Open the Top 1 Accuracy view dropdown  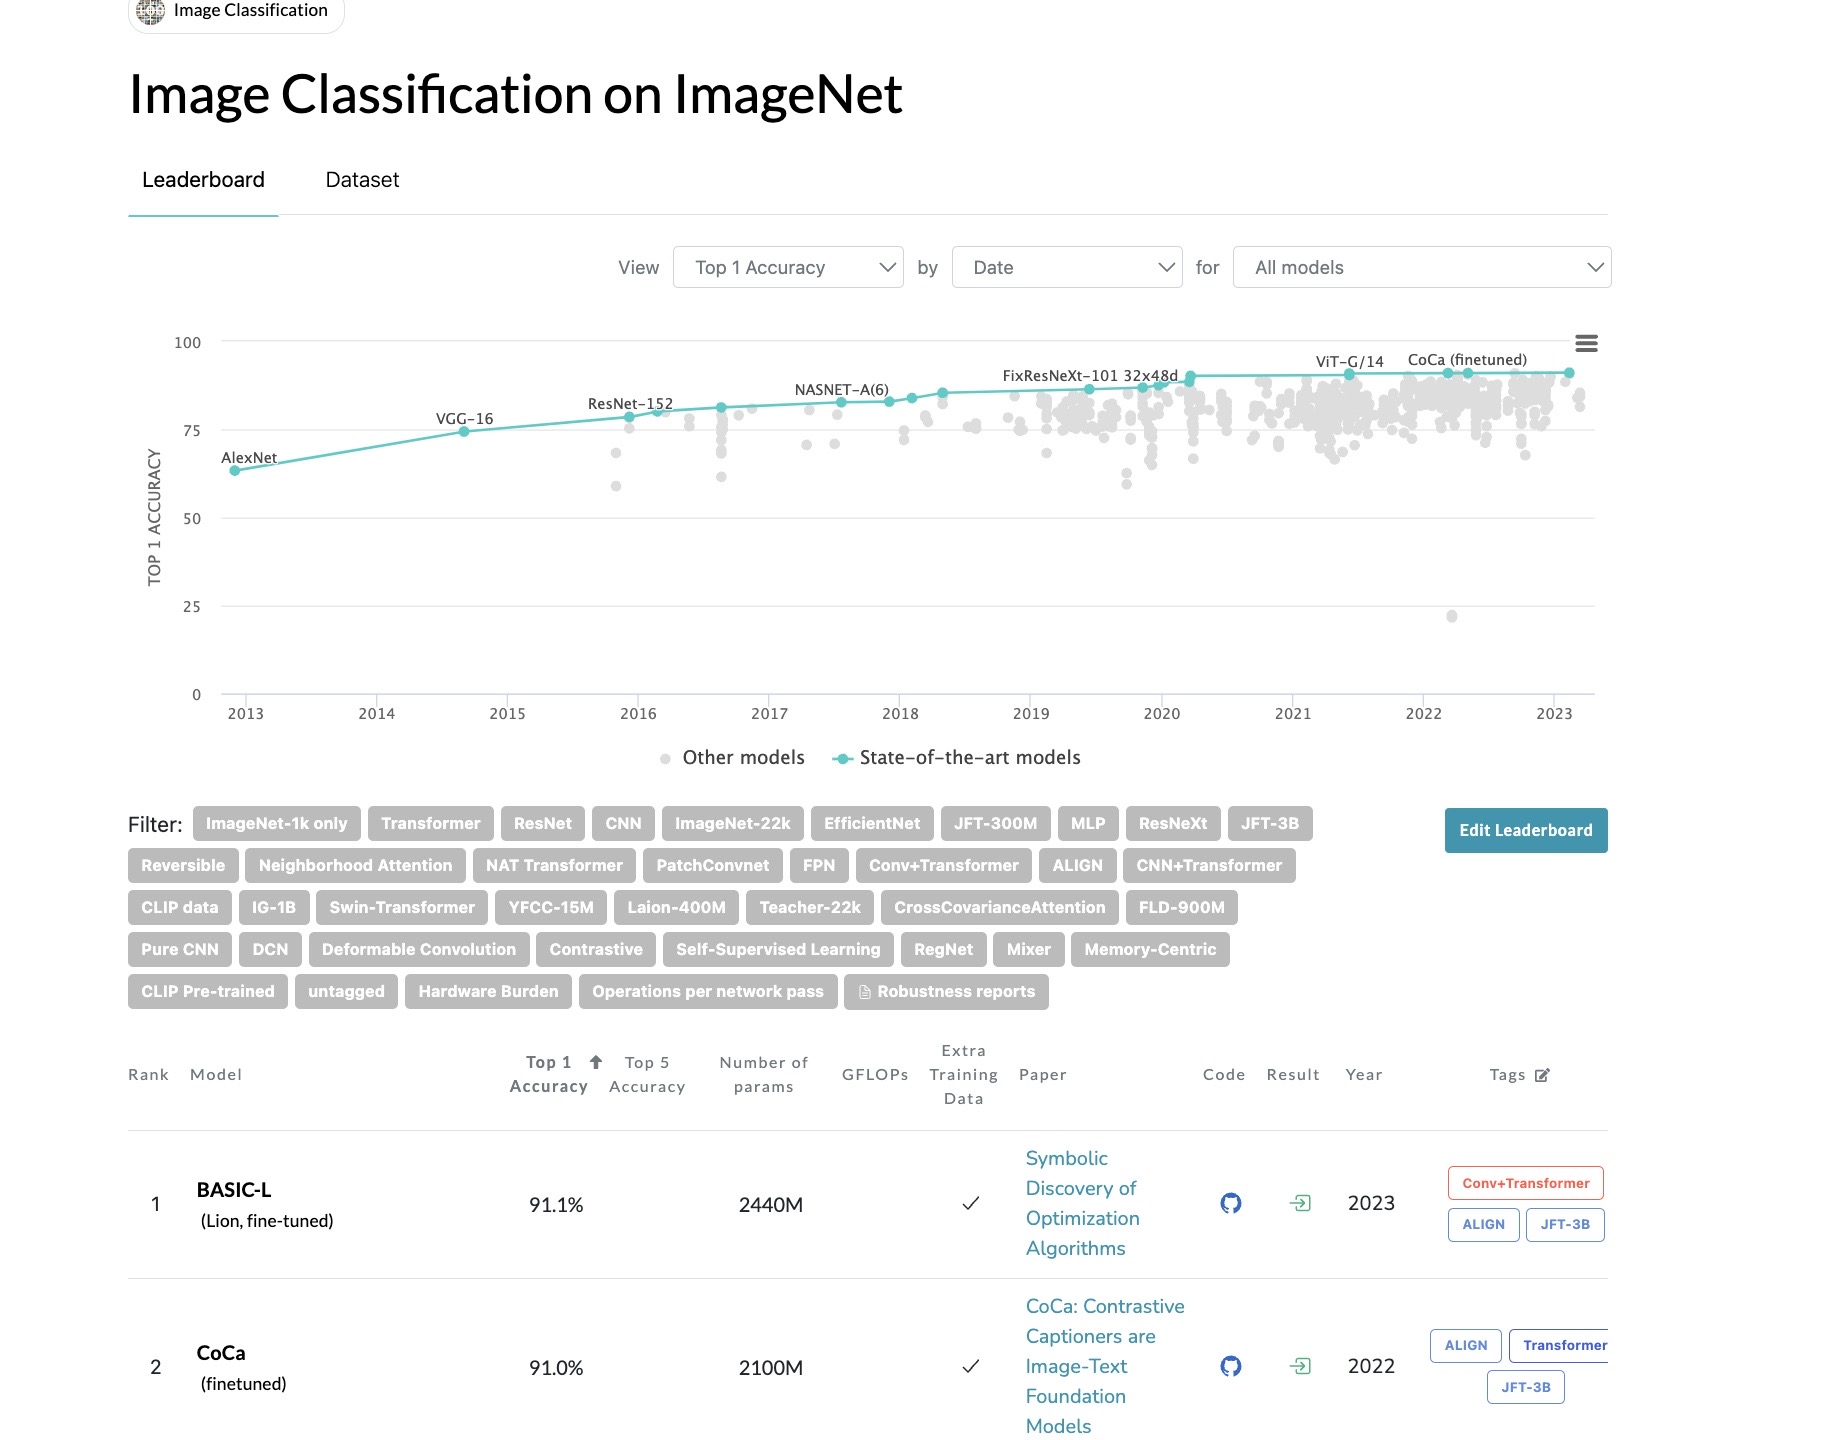point(788,268)
